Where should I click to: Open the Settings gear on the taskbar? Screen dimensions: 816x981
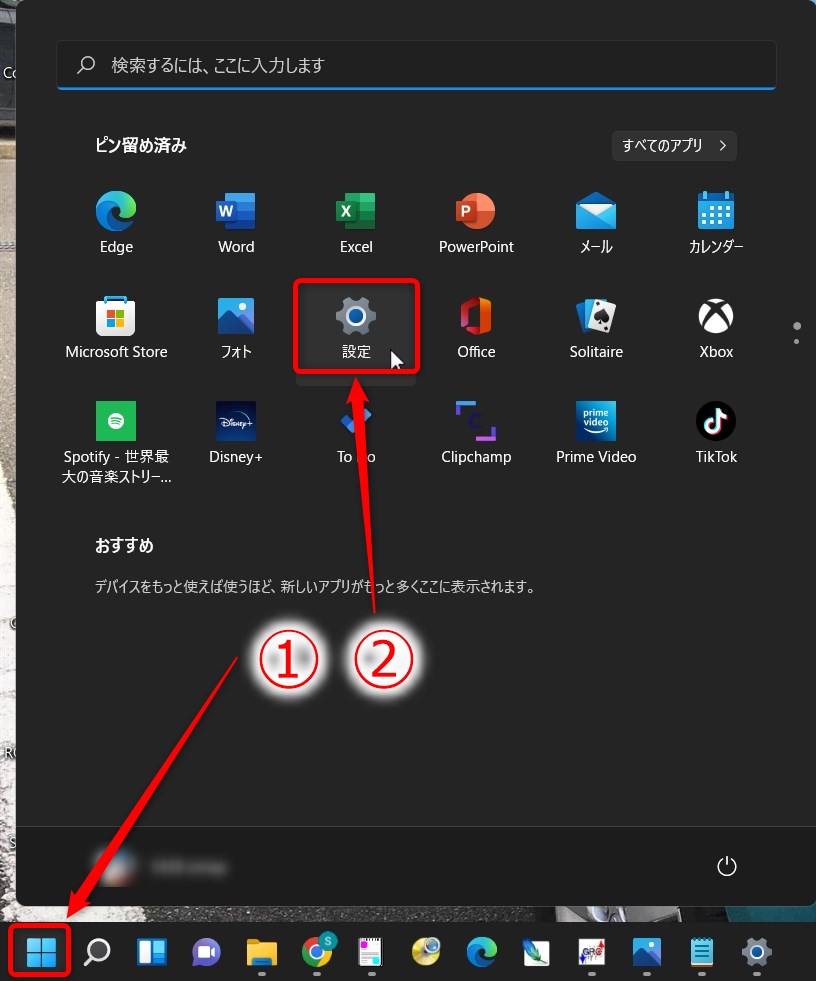click(757, 952)
